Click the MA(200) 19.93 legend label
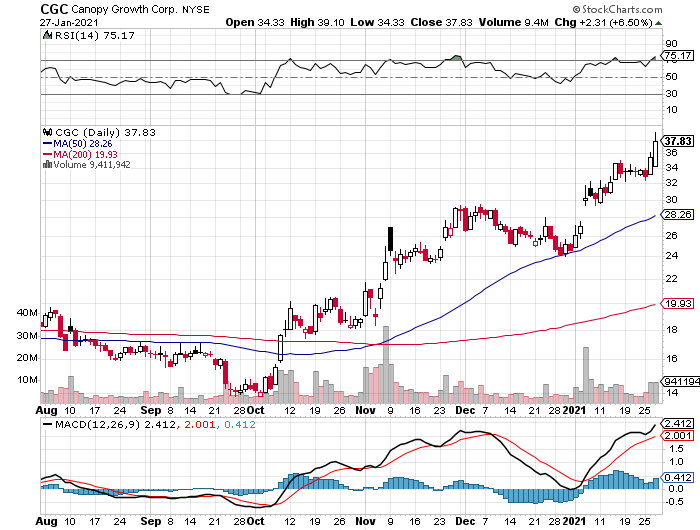Viewport: 700px width, 530px height. [x=85, y=154]
